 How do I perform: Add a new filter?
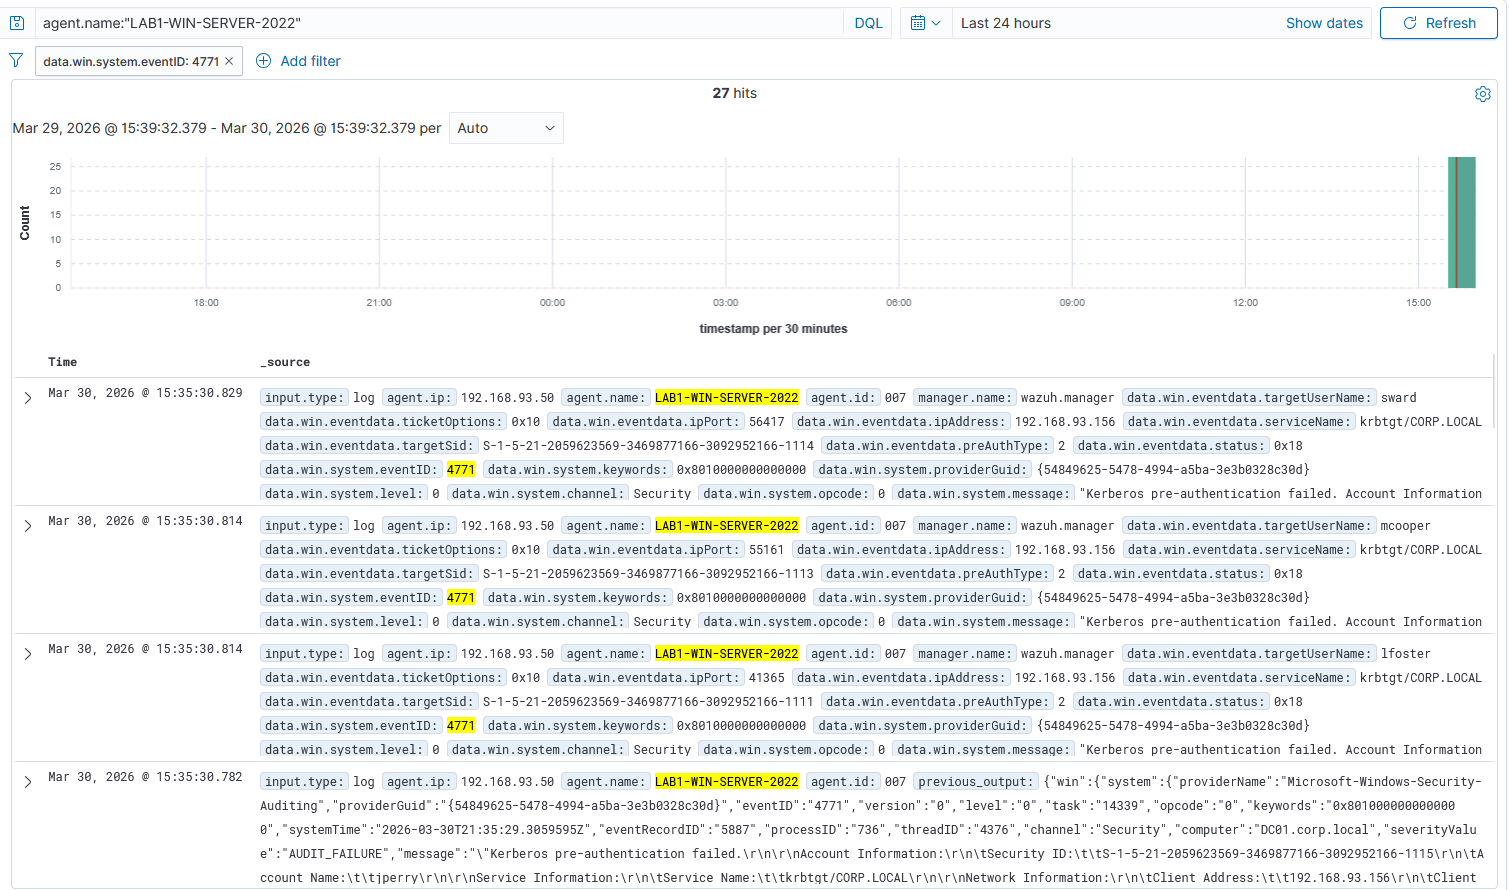coord(298,61)
